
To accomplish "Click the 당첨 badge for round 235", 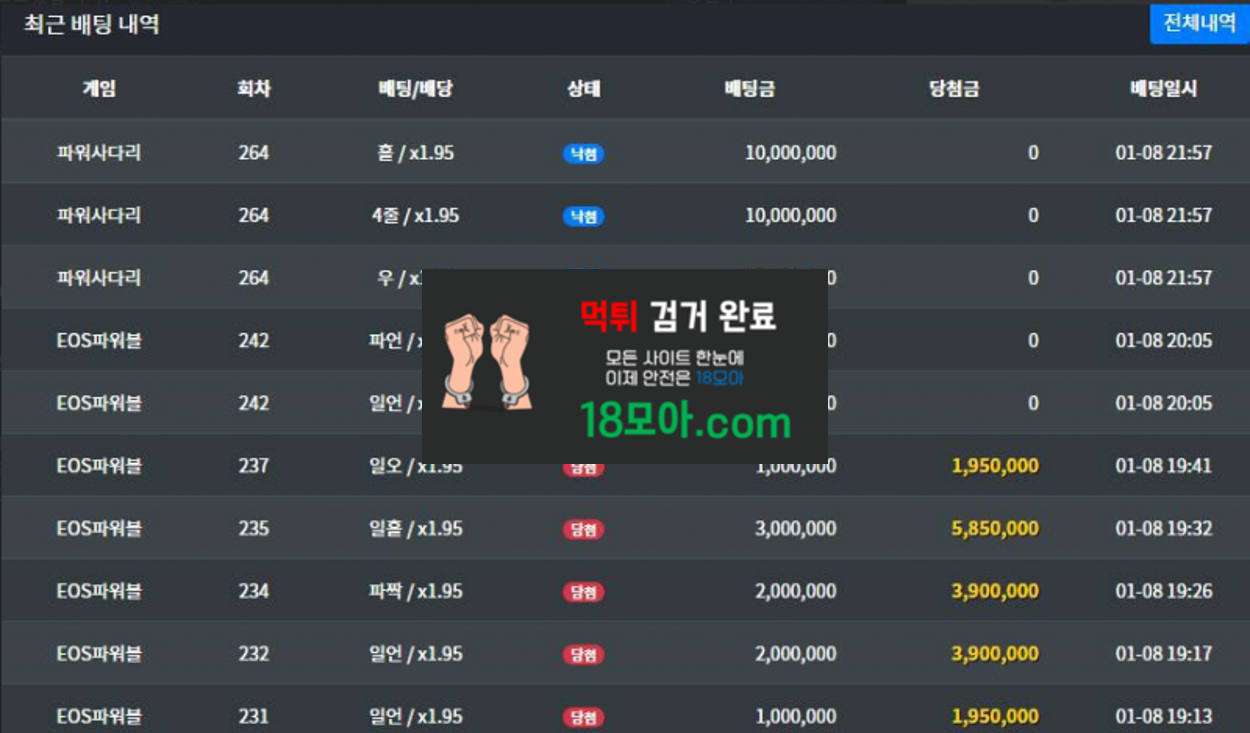I will (x=583, y=529).
